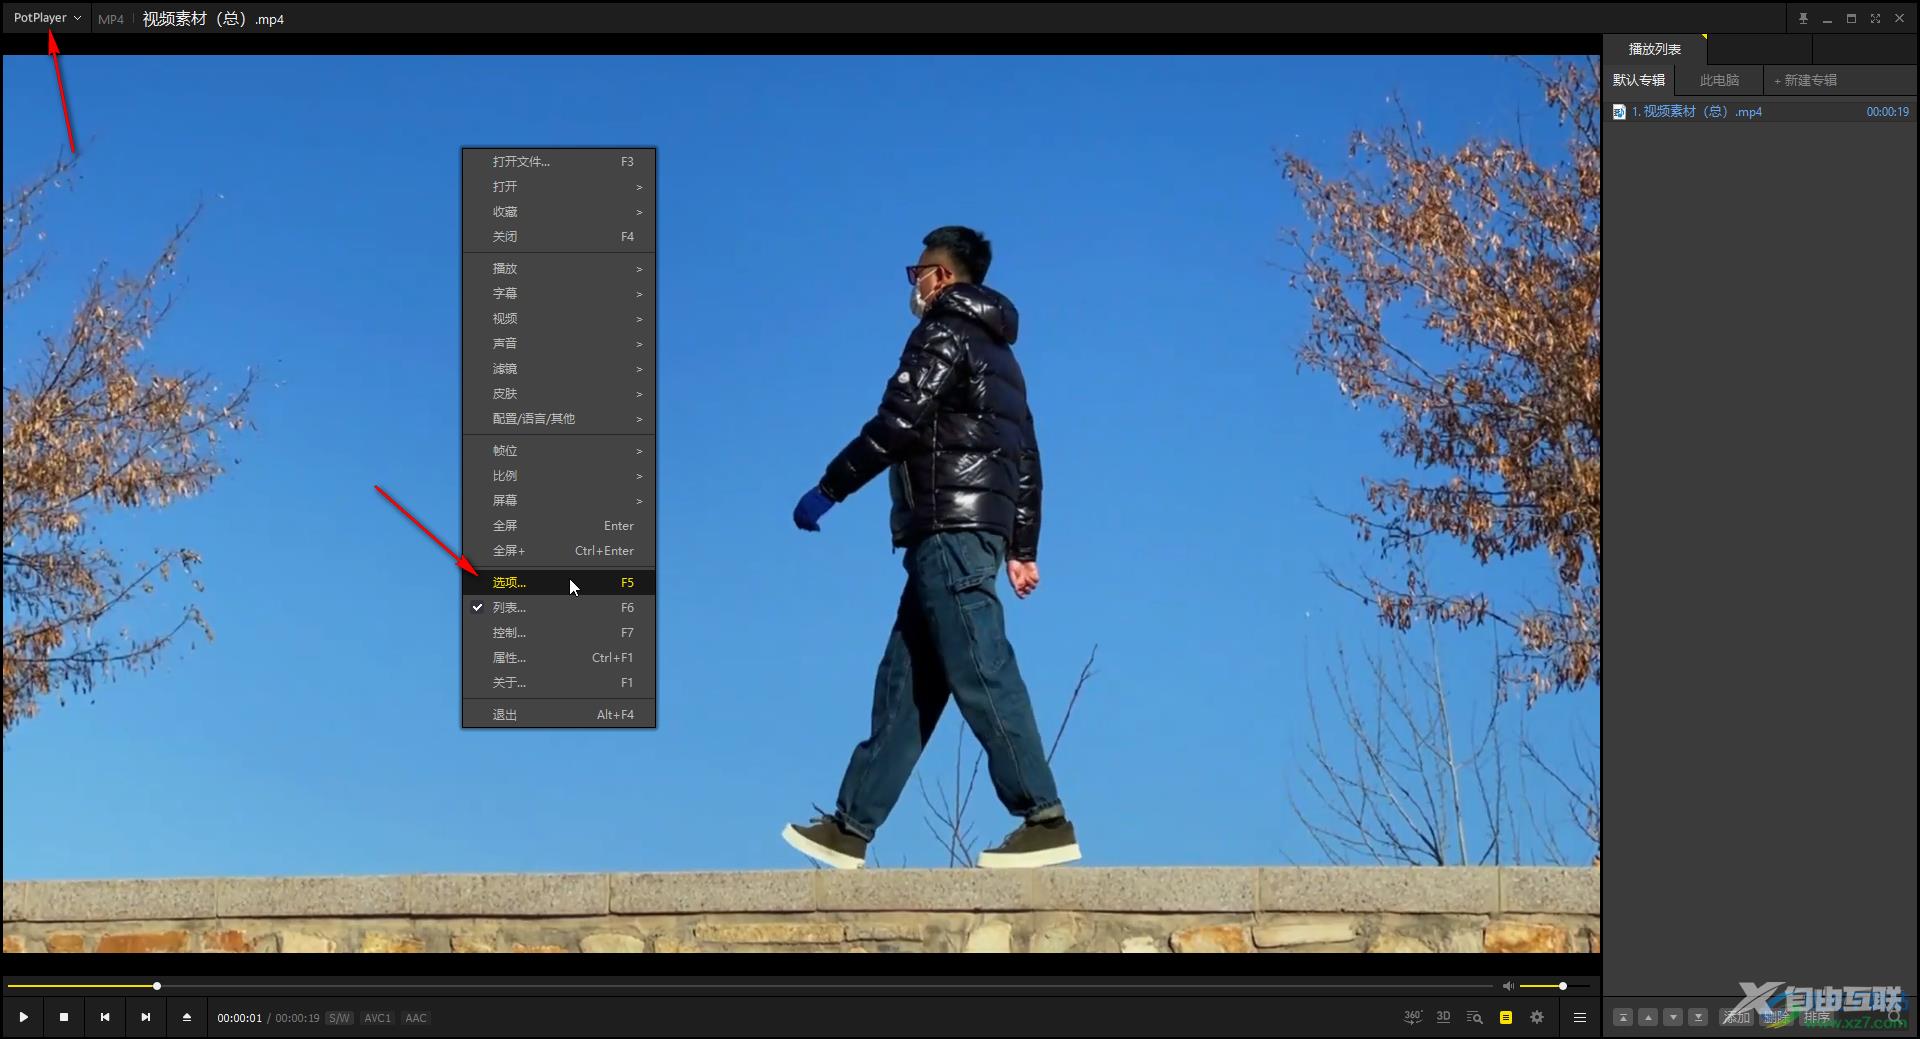This screenshot has height=1039, width=1920.
Task: Expand the 帧位 submenu
Action: pyautogui.click(x=559, y=450)
